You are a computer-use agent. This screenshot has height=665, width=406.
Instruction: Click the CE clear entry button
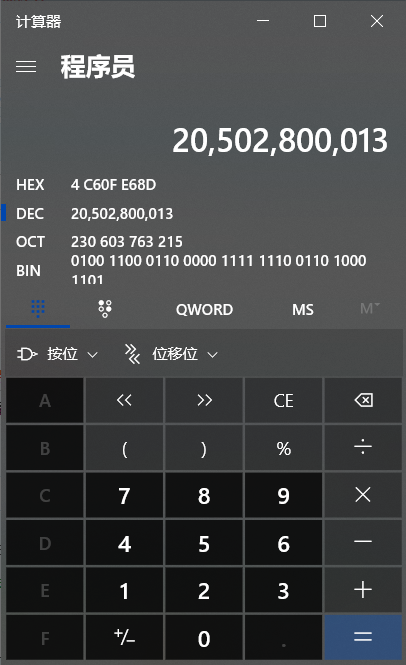coord(283,400)
